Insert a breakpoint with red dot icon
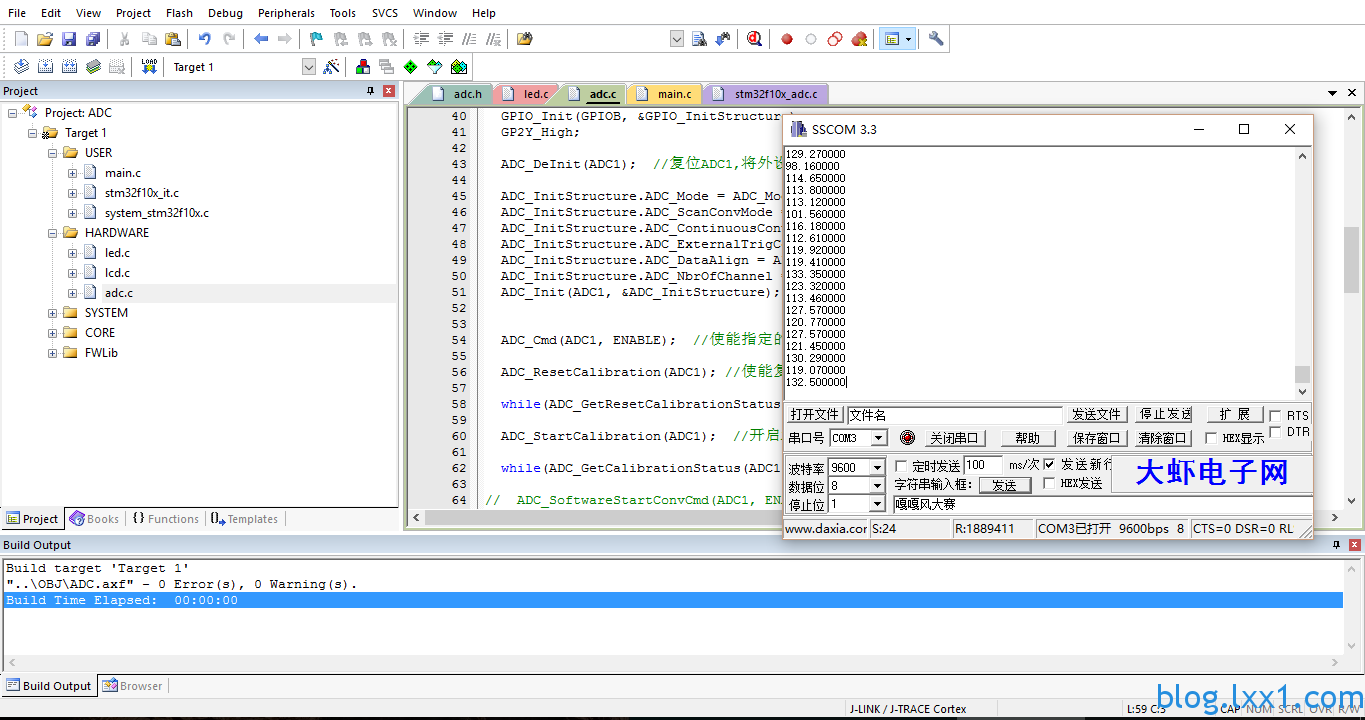The height and width of the screenshot is (720, 1365). (787, 39)
